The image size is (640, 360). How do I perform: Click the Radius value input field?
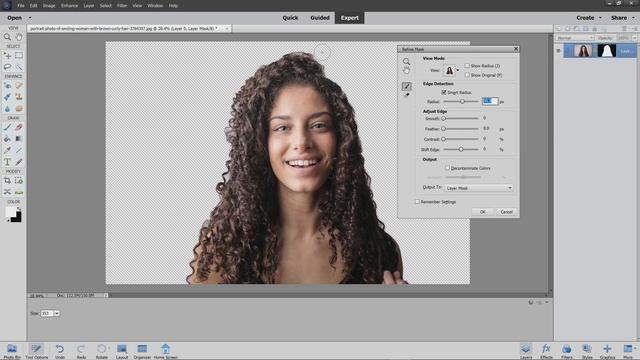[490, 101]
